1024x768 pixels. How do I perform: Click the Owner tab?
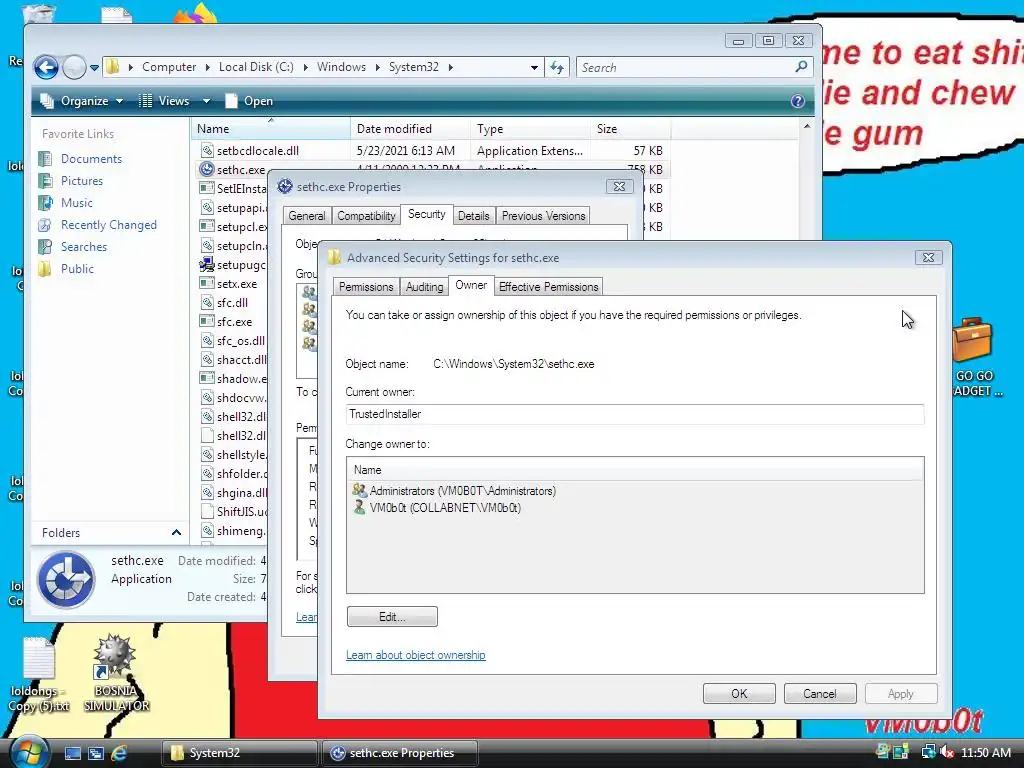pyautogui.click(x=471, y=285)
